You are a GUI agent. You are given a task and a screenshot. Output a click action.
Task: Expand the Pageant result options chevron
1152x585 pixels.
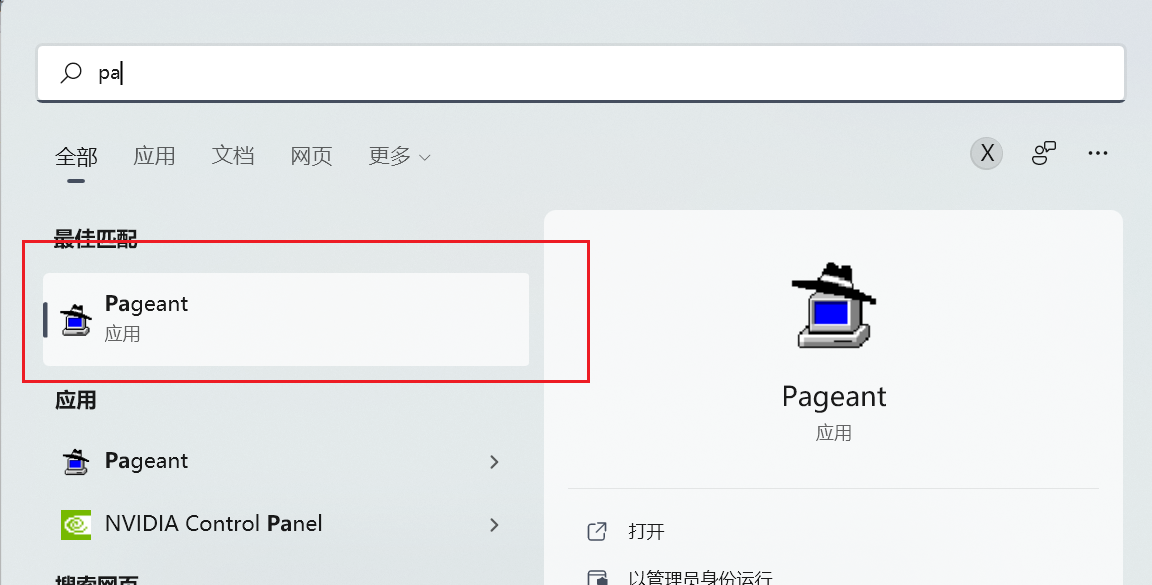(x=493, y=461)
